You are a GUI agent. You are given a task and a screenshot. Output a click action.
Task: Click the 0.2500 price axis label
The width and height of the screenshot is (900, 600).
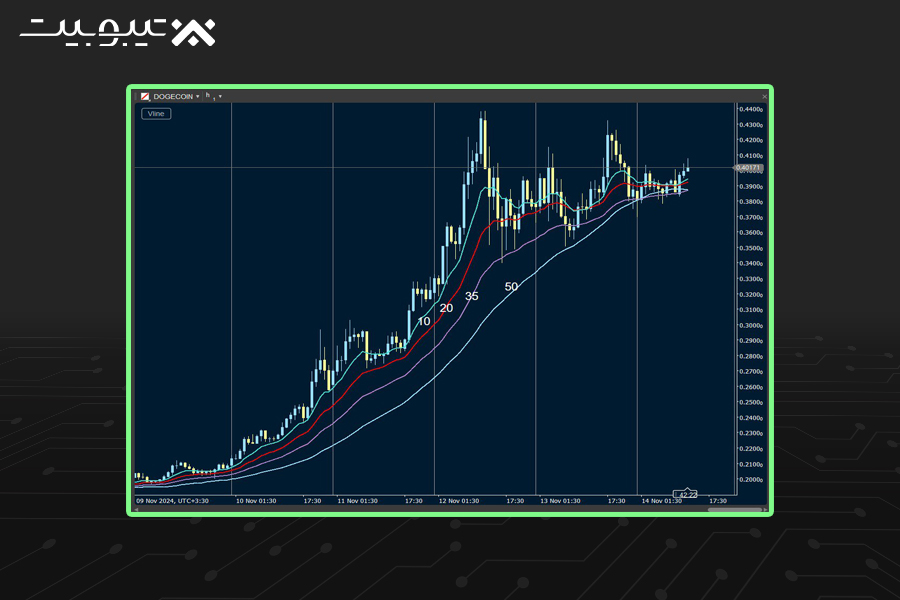(x=751, y=402)
